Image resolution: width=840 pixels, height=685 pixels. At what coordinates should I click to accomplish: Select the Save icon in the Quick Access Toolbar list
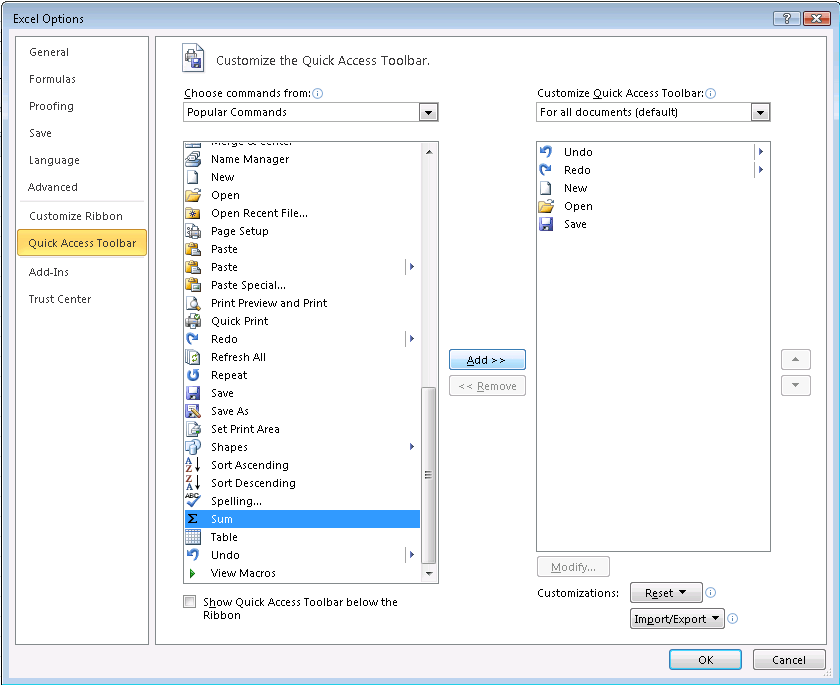pos(546,224)
